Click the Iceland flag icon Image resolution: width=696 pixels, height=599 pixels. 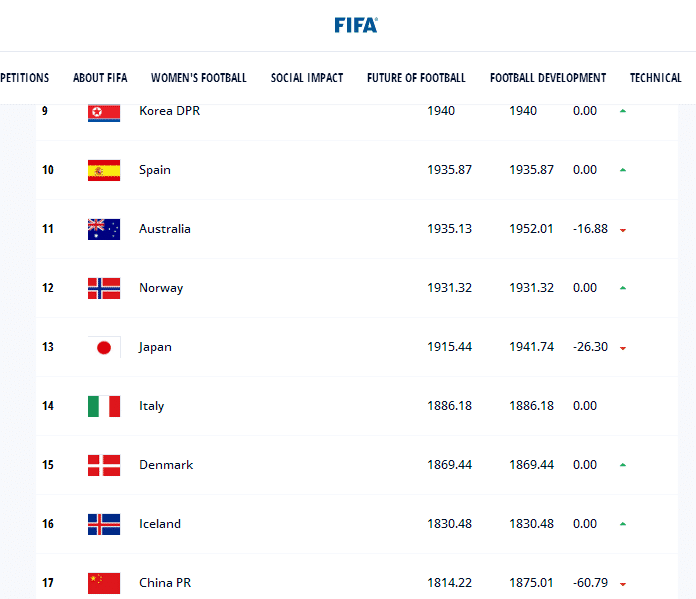tap(104, 524)
